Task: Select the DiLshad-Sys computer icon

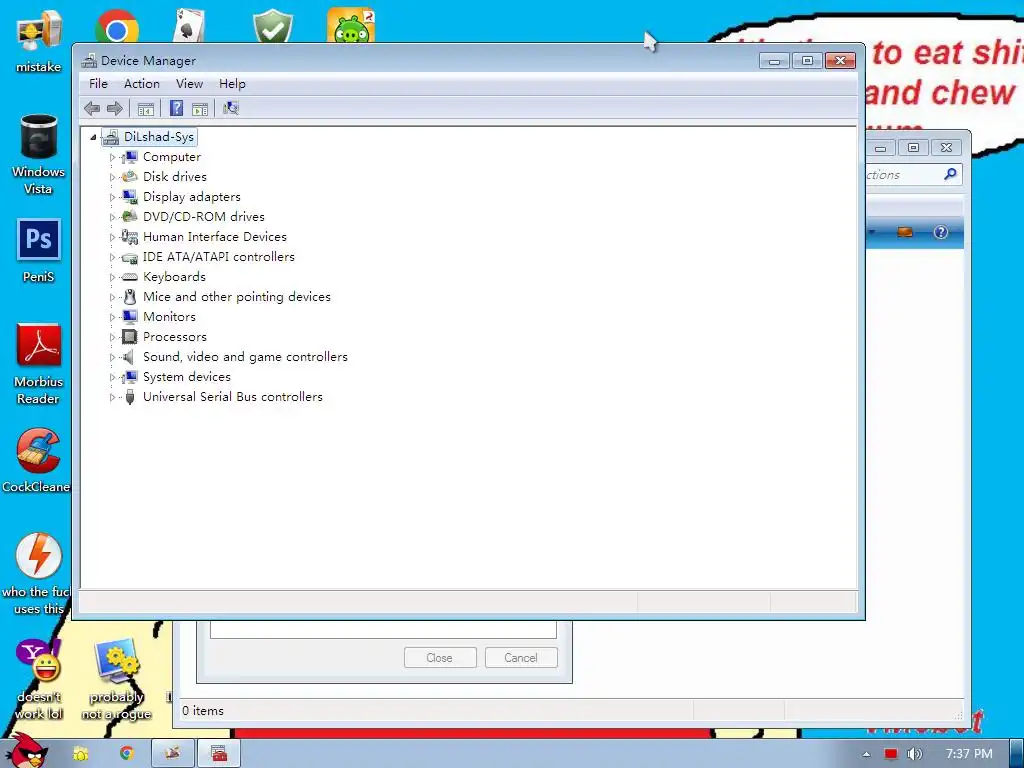Action: pos(111,136)
